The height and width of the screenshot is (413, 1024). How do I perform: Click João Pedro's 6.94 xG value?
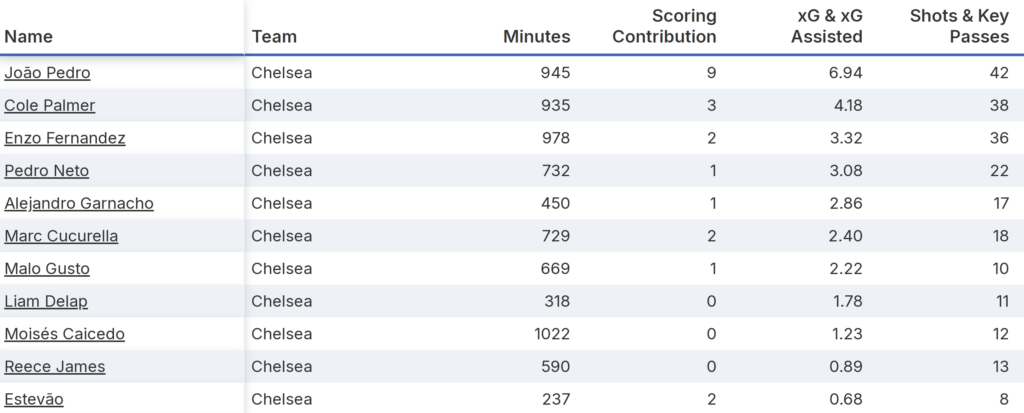844,73
